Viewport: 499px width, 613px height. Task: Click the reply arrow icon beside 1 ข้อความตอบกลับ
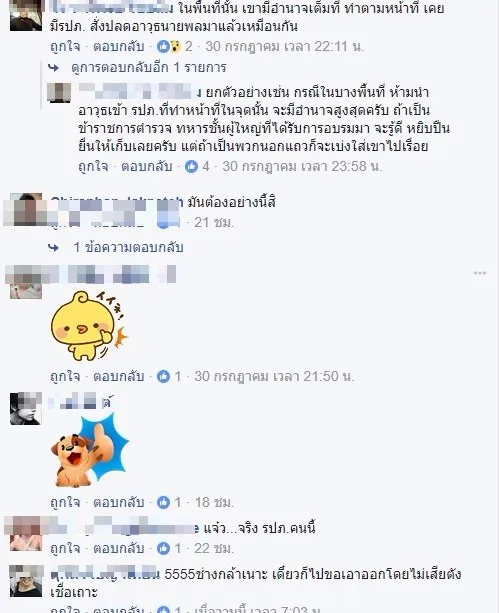54,247
